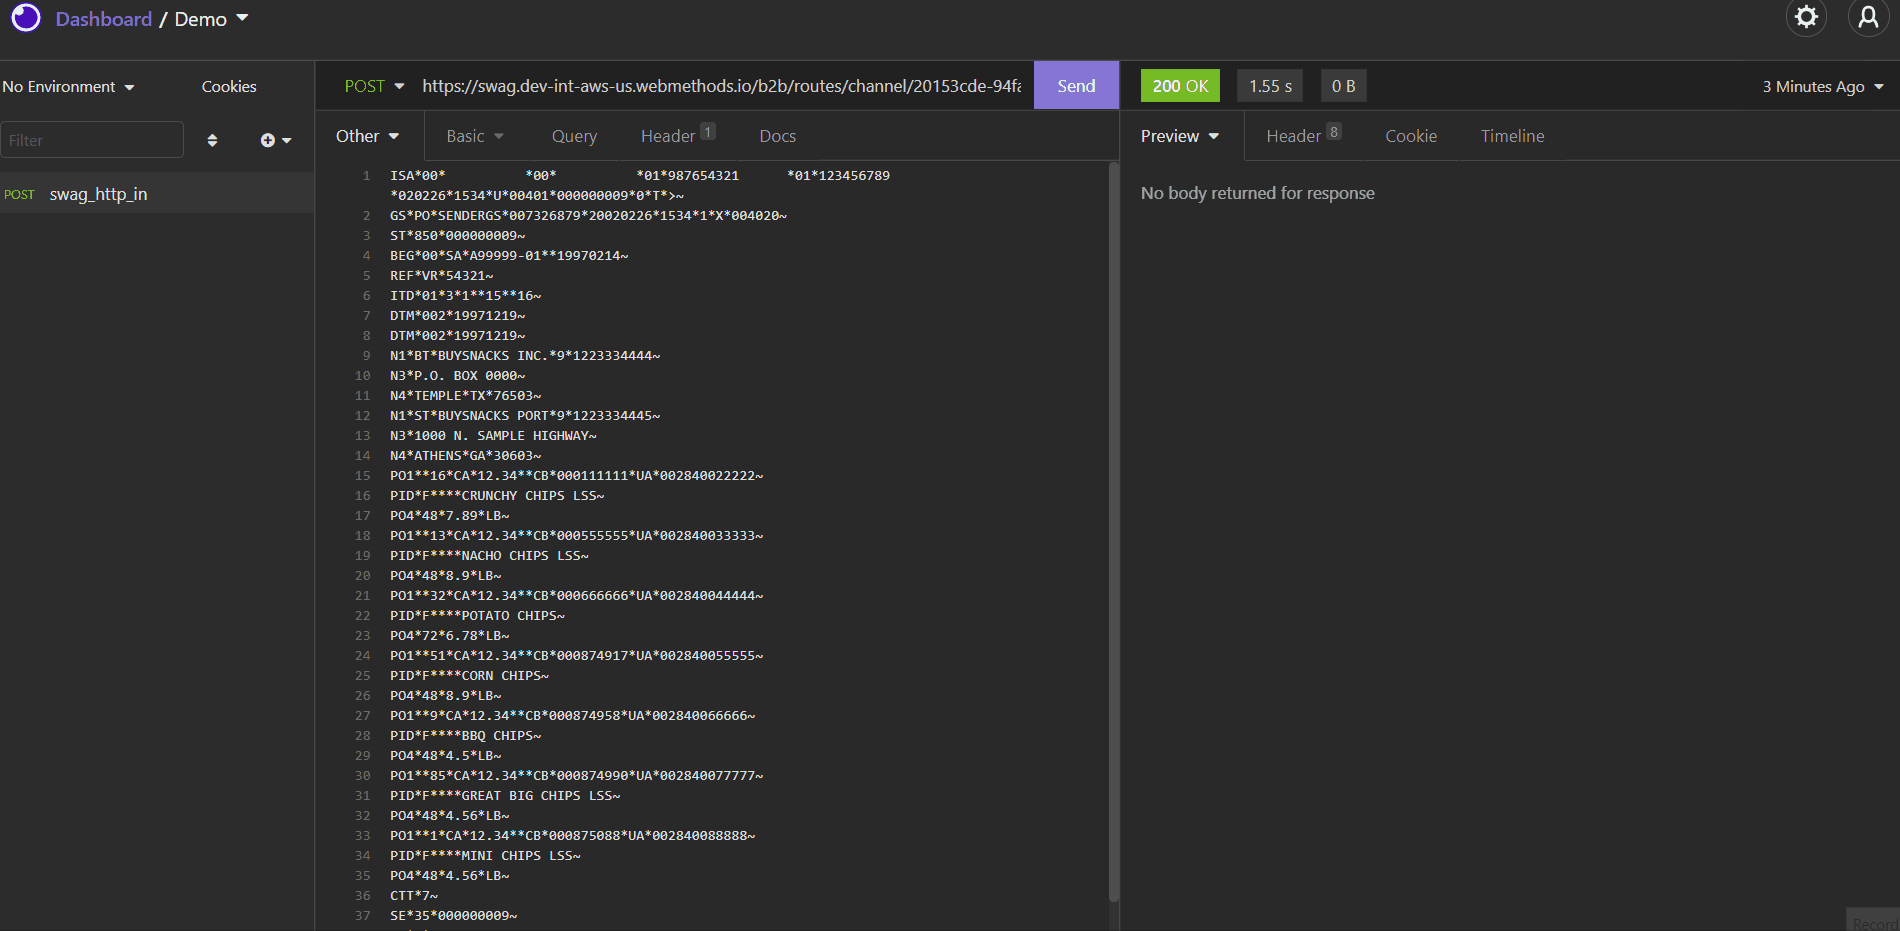This screenshot has height=931, width=1900.
Task: Open the request Docs tab
Action: (x=777, y=135)
